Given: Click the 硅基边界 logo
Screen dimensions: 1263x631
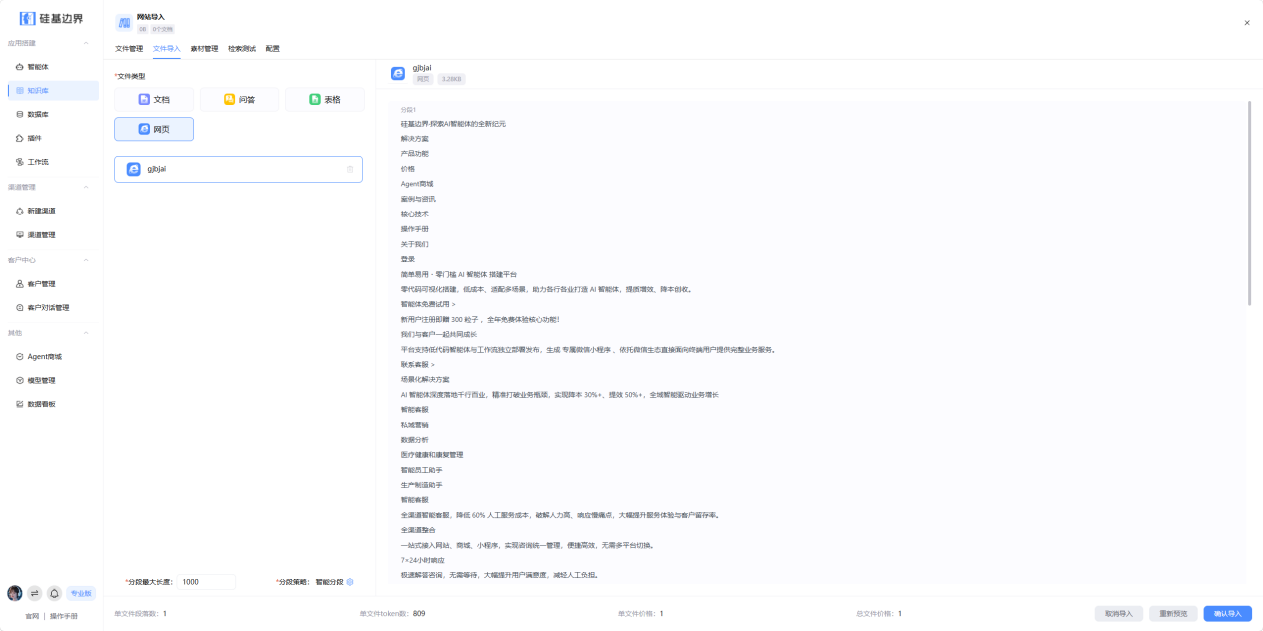Looking at the screenshot, I should tap(51, 18).
